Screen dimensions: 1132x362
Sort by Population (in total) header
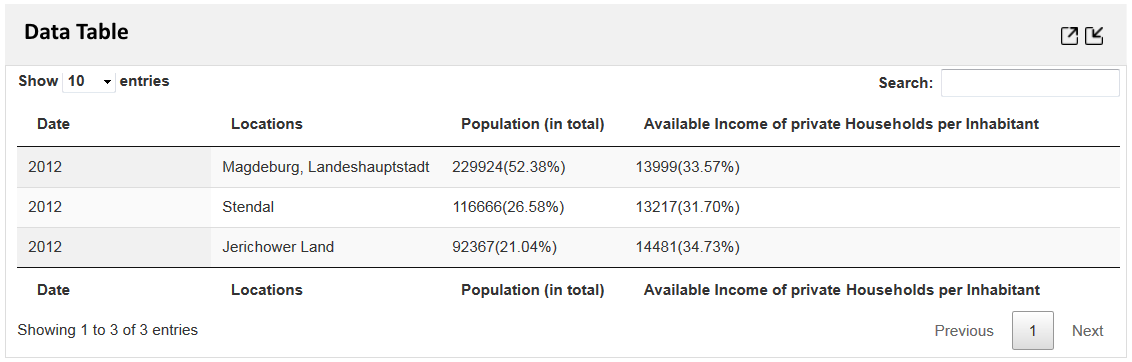pyautogui.click(x=533, y=124)
